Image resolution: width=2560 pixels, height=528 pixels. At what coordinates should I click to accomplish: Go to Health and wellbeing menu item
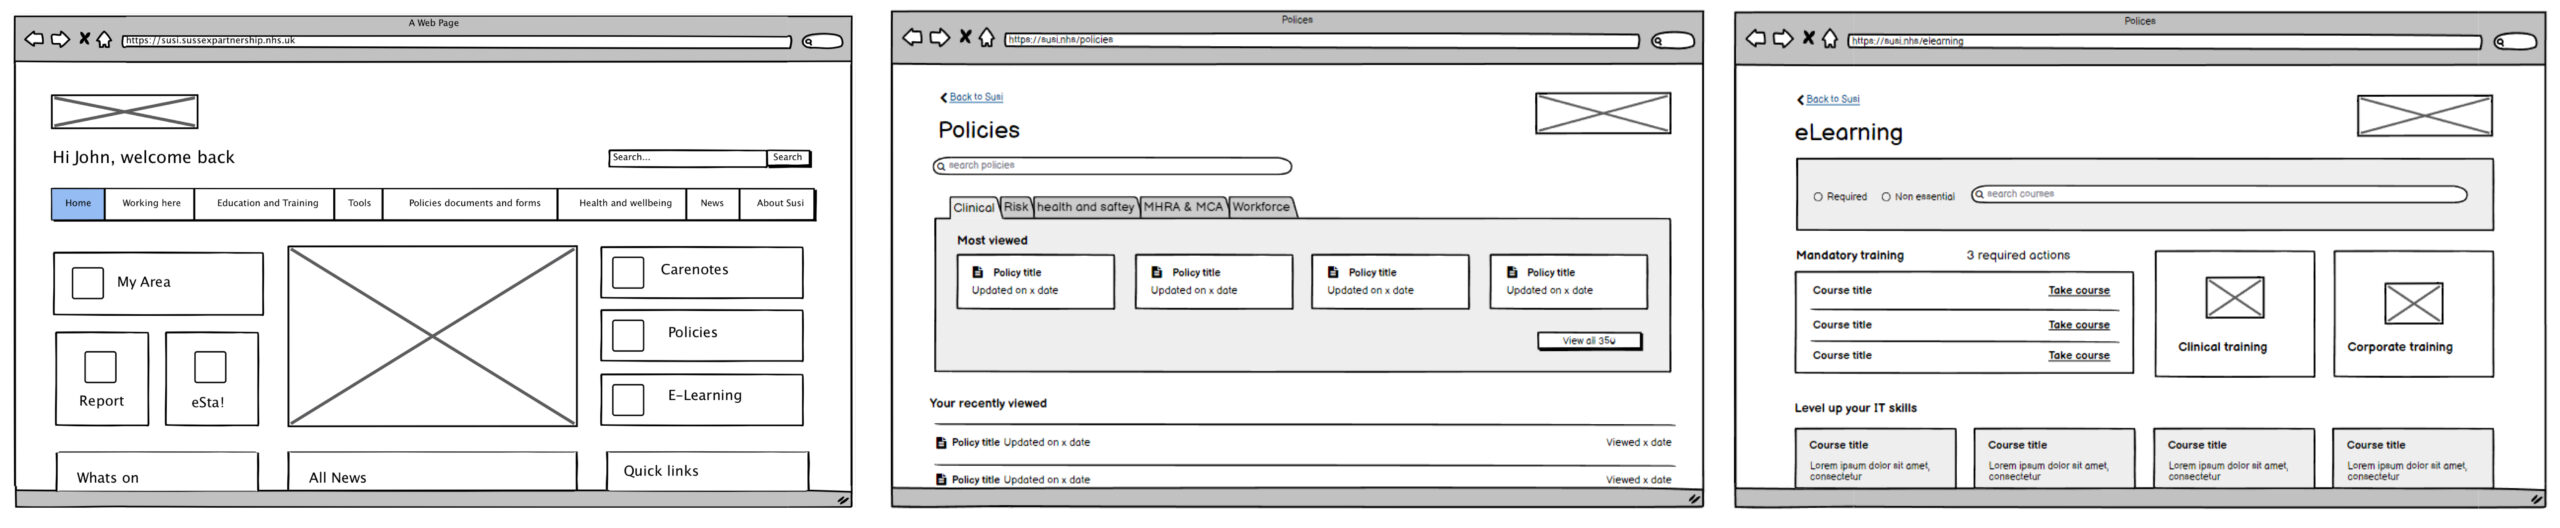point(625,203)
